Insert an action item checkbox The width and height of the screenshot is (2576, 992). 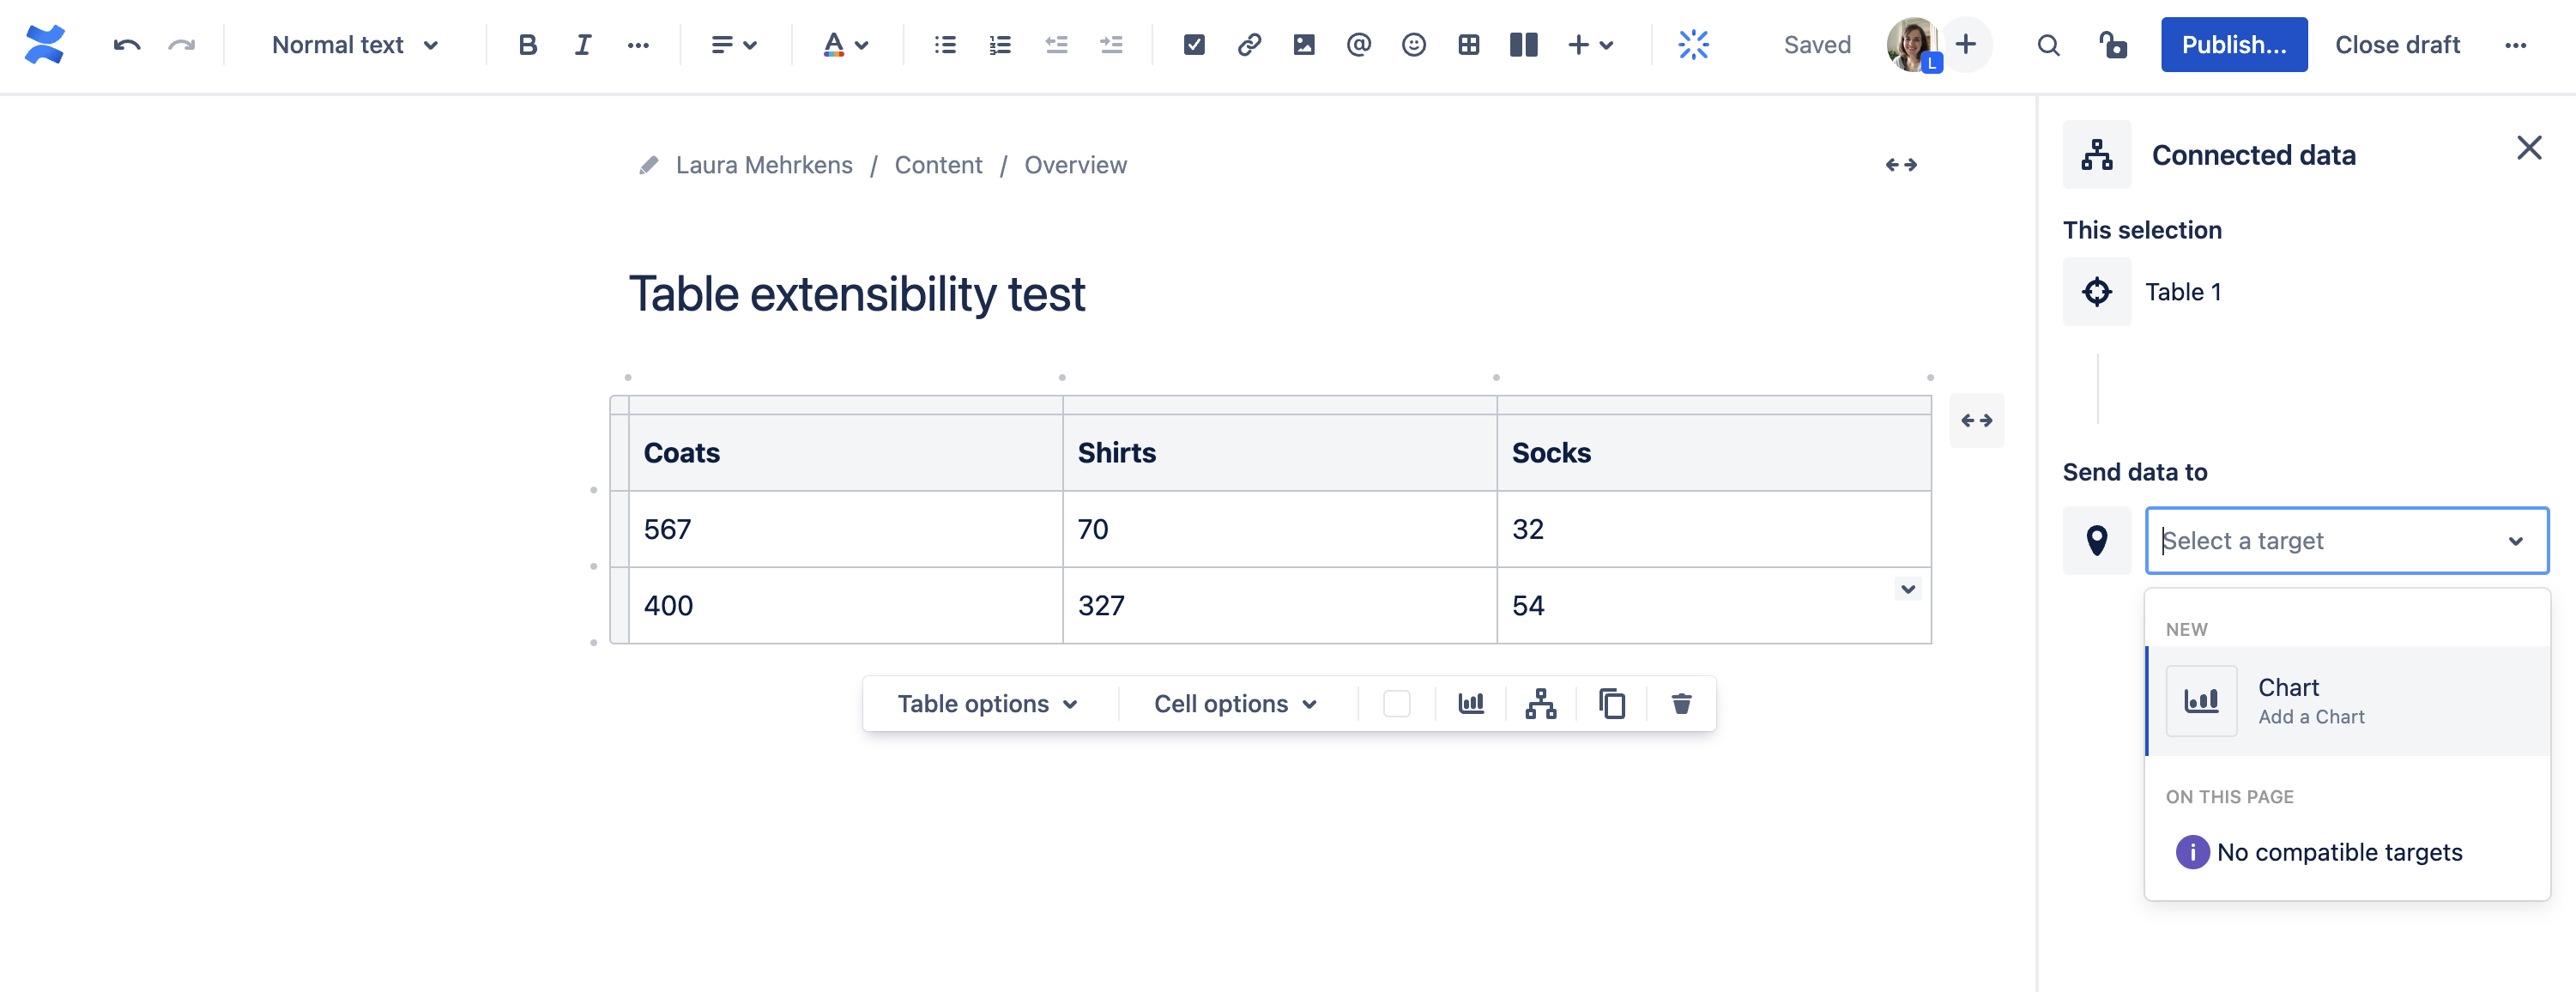(x=1194, y=45)
